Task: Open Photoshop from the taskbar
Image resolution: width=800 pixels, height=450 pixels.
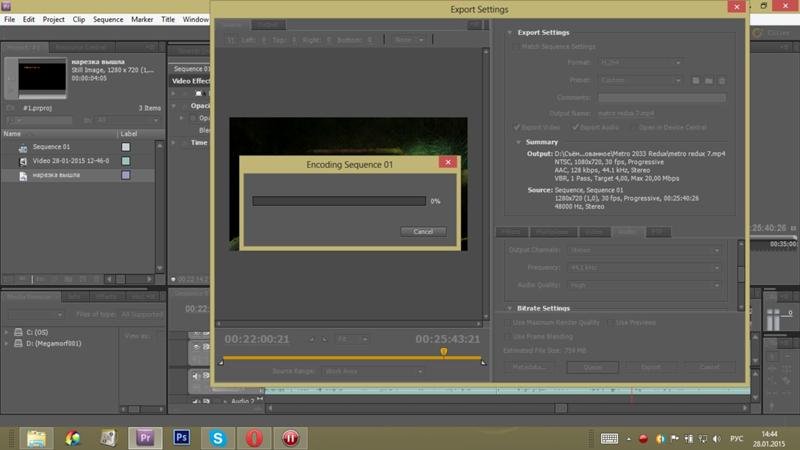Action: pos(182,438)
